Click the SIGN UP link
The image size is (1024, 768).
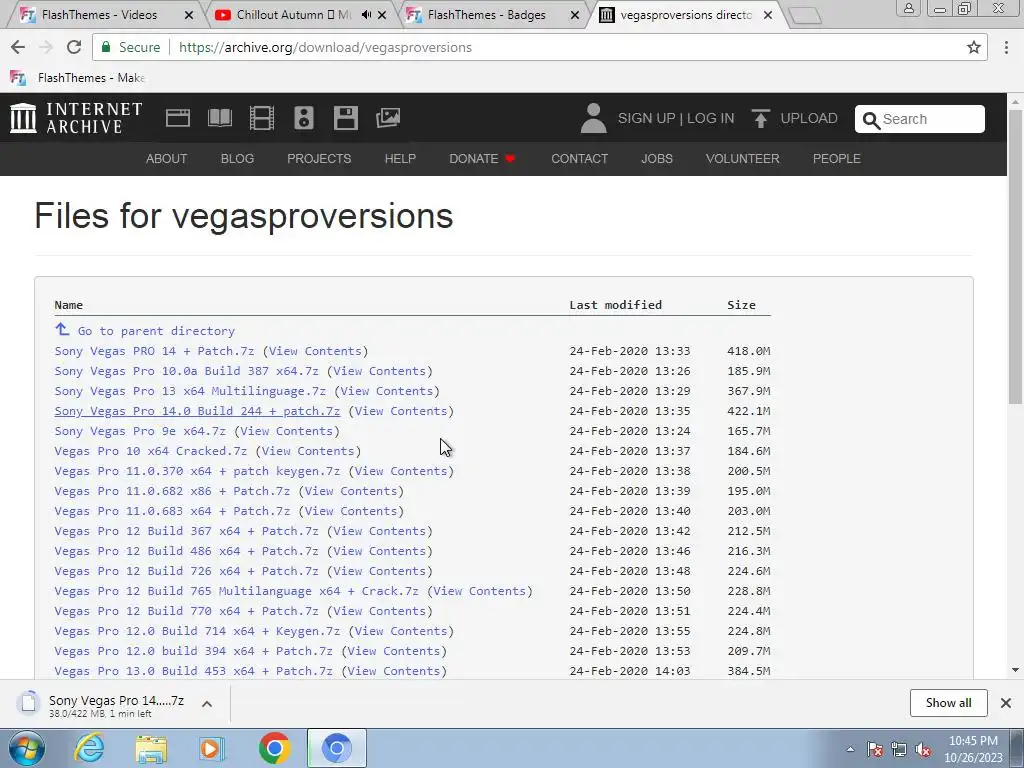pyautogui.click(x=647, y=118)
